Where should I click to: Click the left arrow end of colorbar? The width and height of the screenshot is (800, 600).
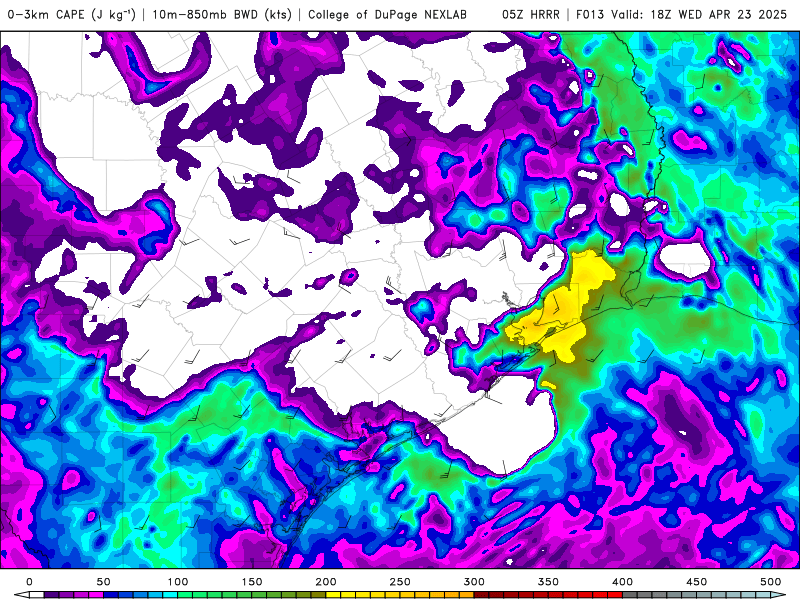[x=21, y=595]
